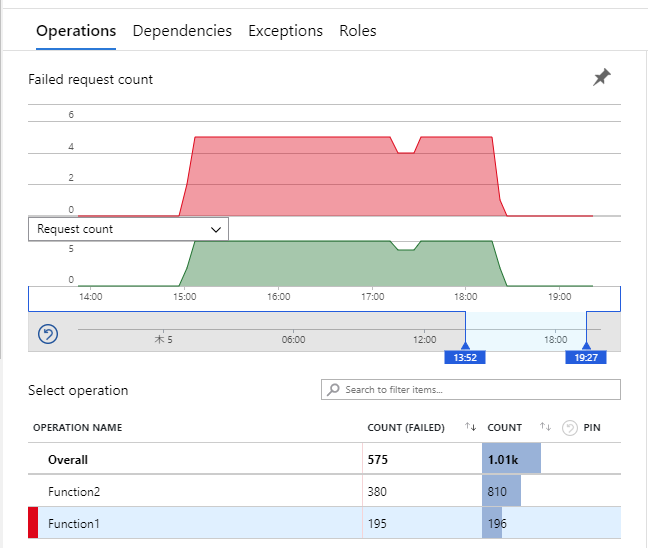Sort by COUNT (FAILED) column

pos(470,427)
